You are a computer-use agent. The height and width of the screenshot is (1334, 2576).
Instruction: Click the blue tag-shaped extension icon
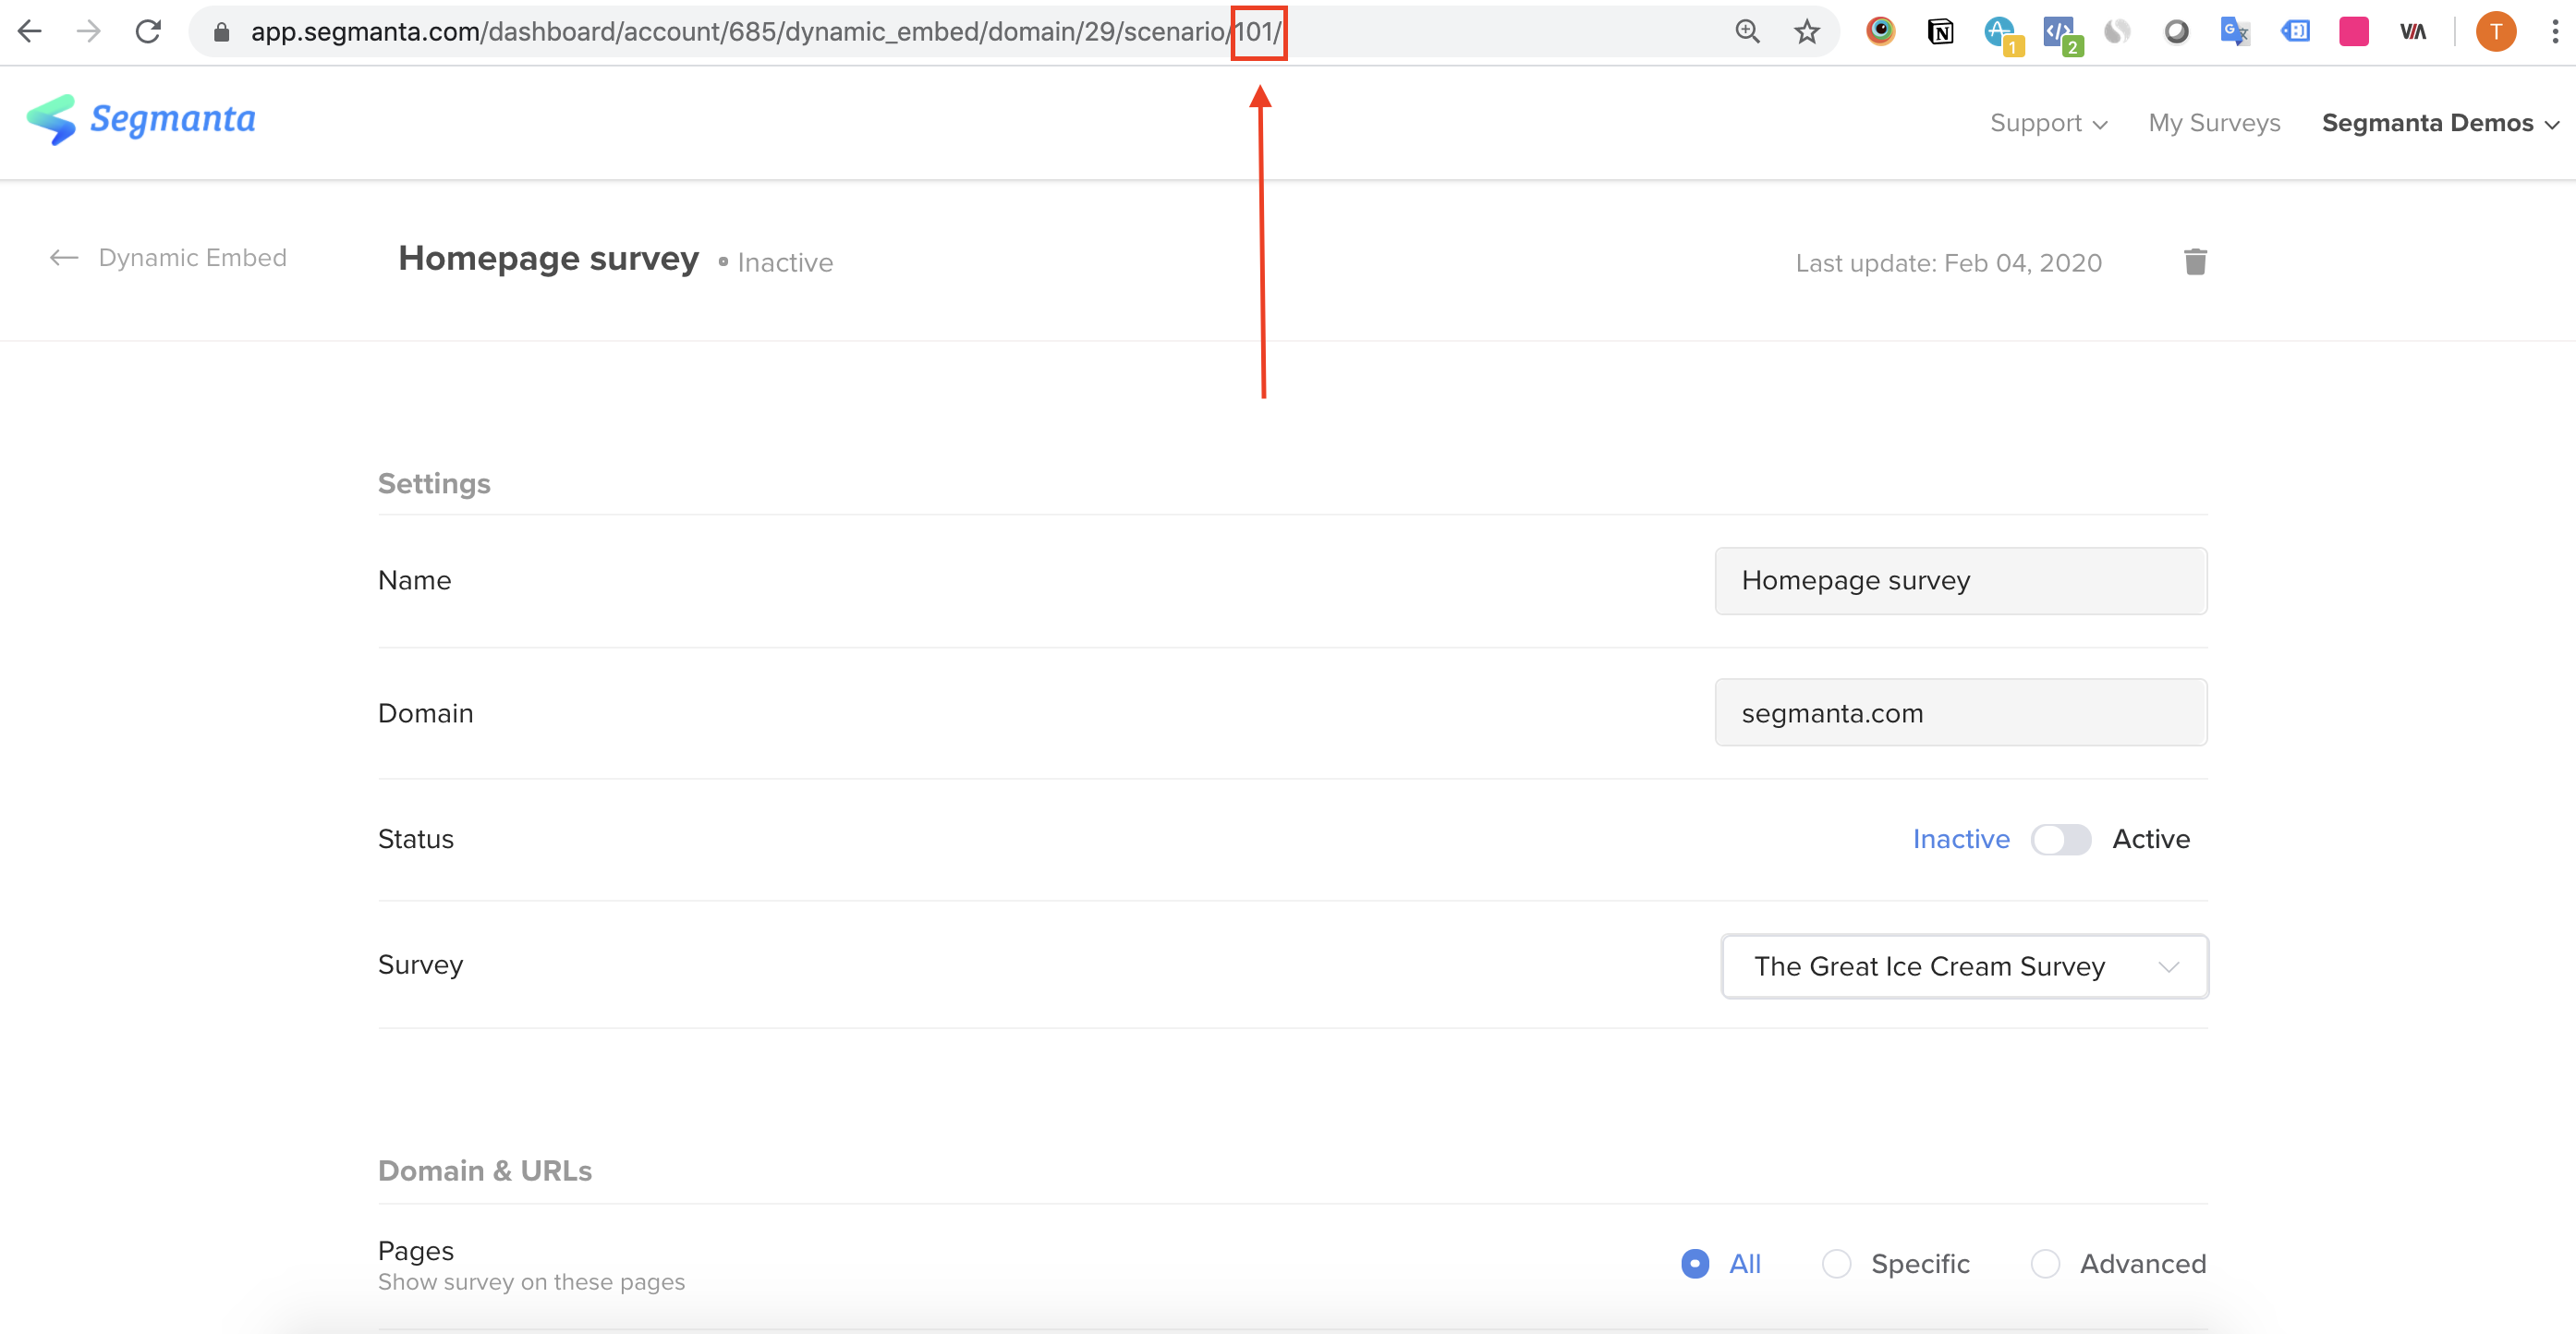[x=2295, y=31]
